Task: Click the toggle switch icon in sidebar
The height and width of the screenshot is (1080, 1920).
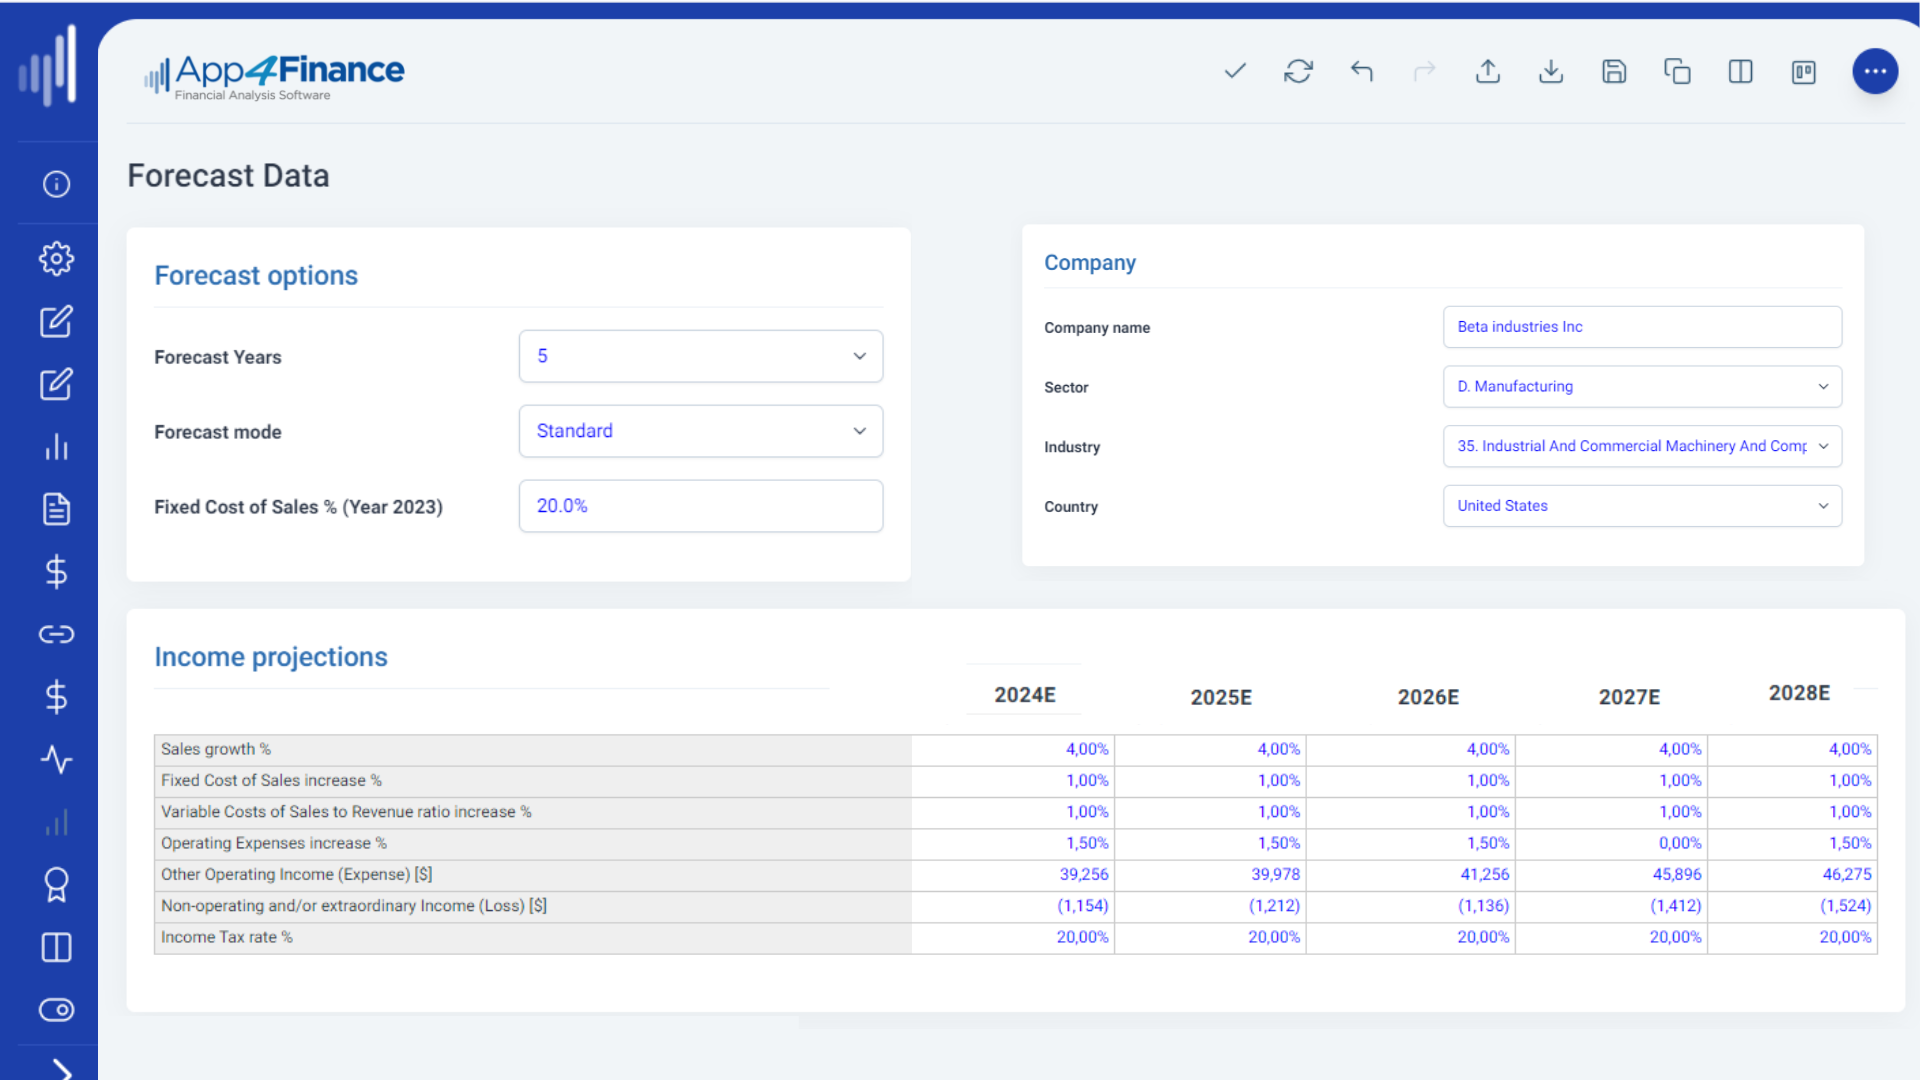Action: (x=57, y=1010)
